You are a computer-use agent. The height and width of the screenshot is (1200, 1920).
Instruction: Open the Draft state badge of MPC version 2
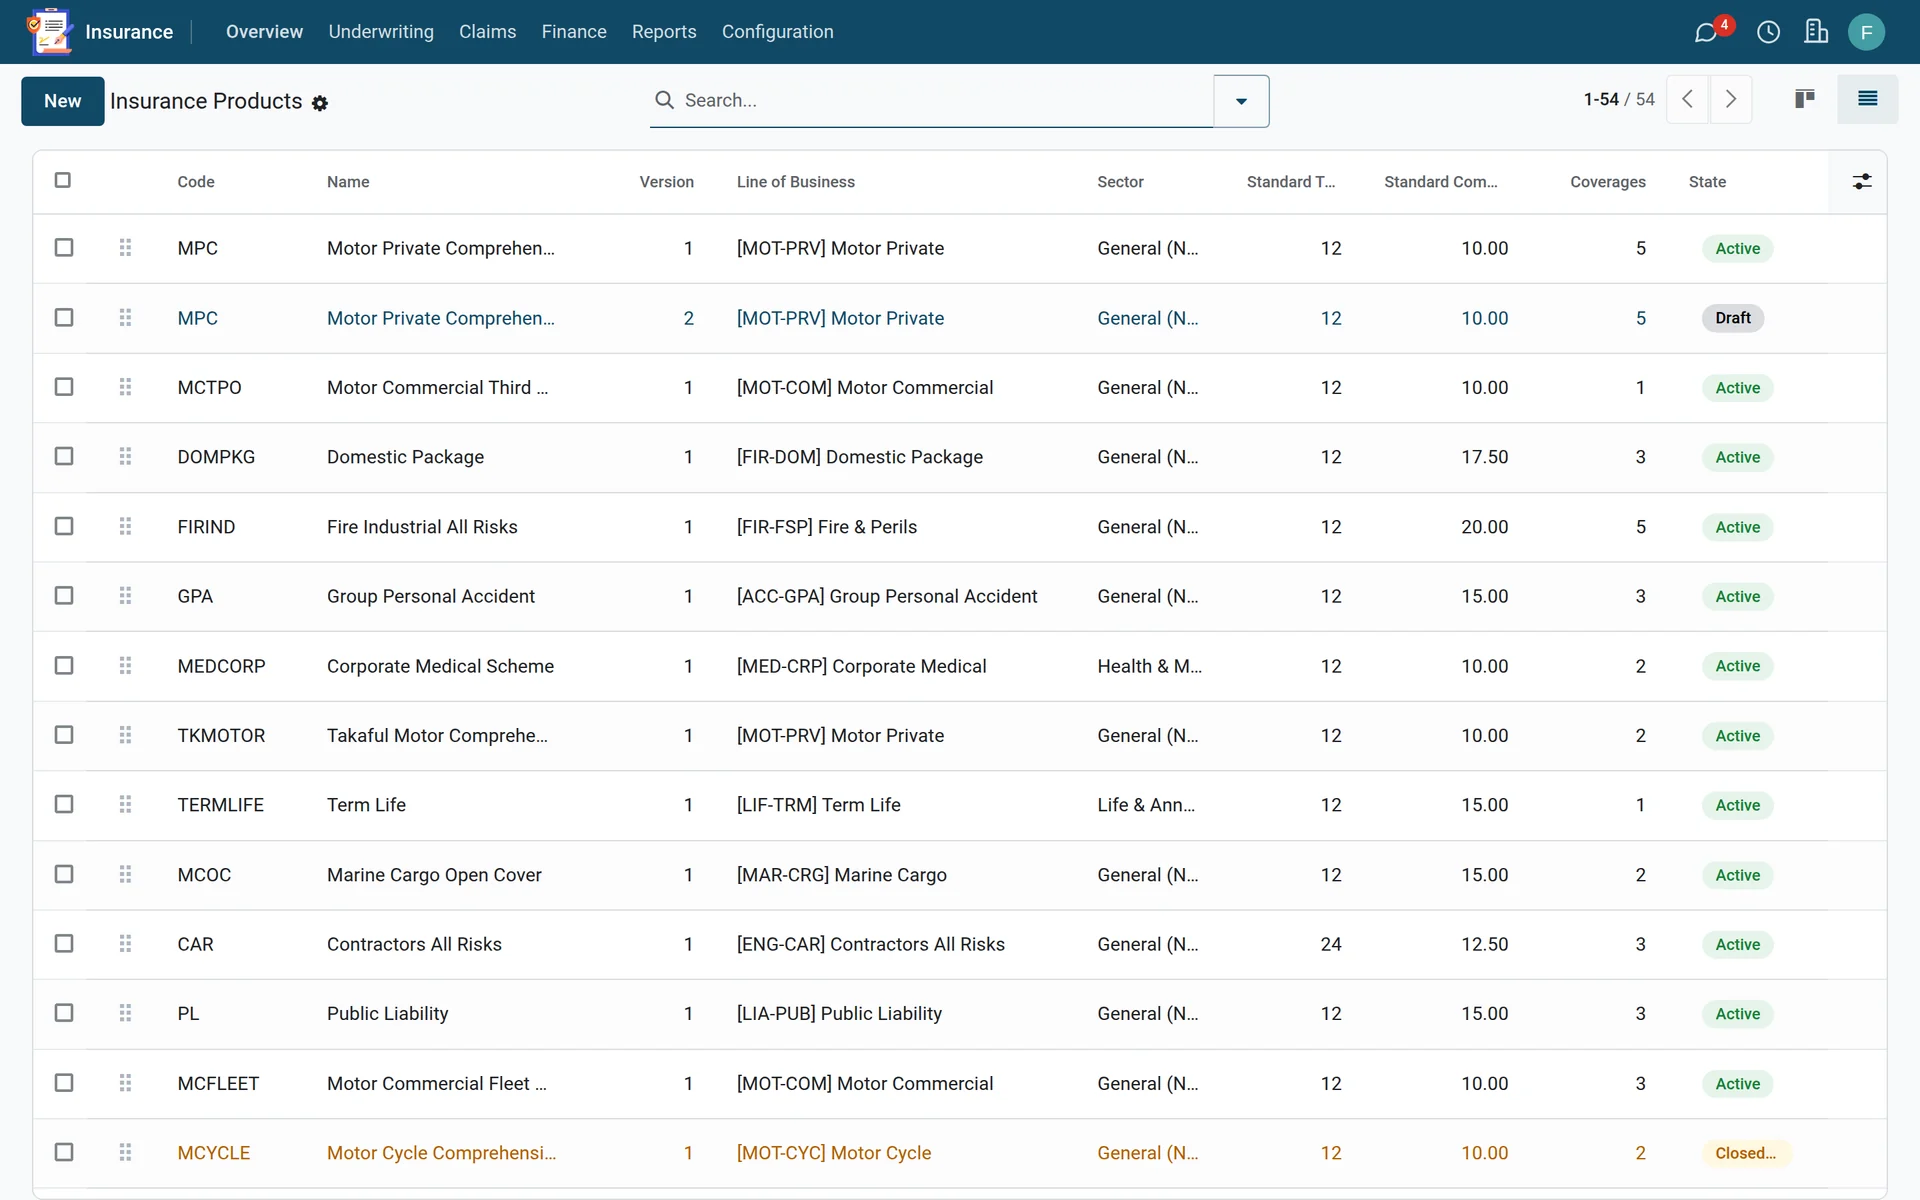1733,318
